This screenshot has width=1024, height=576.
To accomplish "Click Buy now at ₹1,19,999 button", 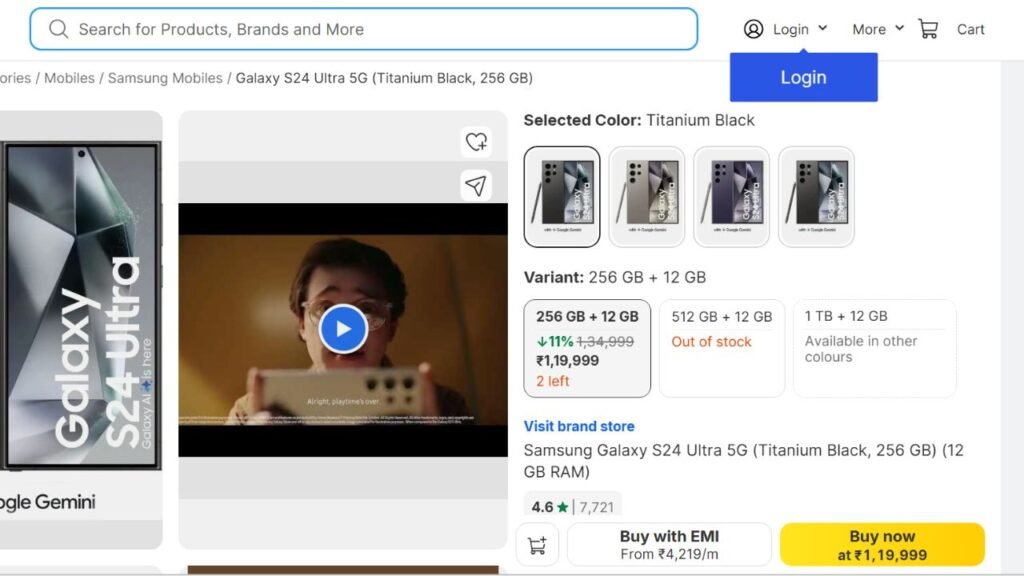I will [x=882, y=545].
